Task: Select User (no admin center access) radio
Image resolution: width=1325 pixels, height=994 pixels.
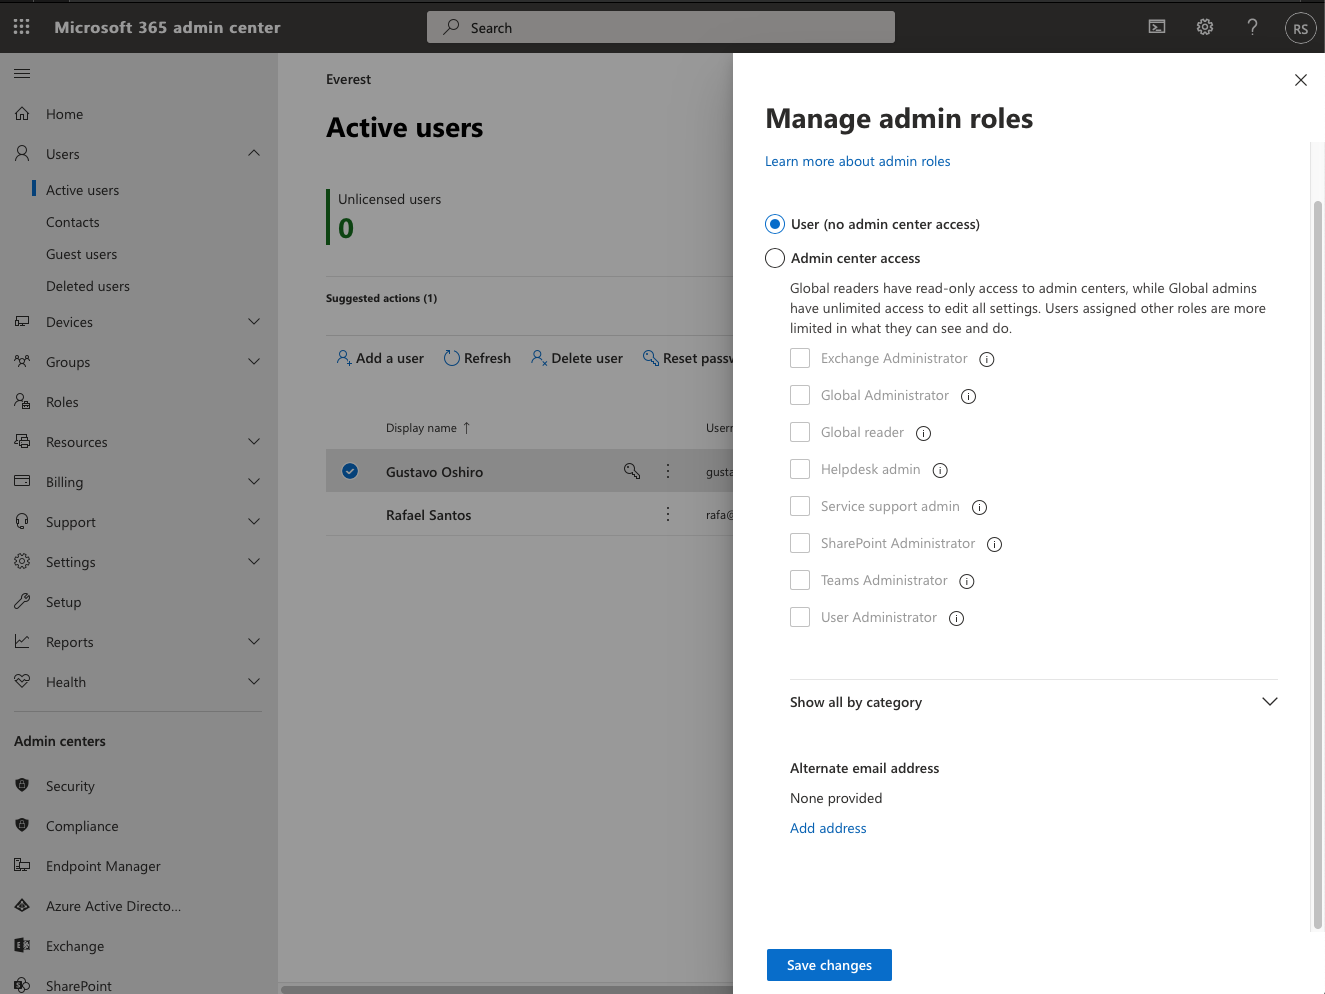Action: 775,224
